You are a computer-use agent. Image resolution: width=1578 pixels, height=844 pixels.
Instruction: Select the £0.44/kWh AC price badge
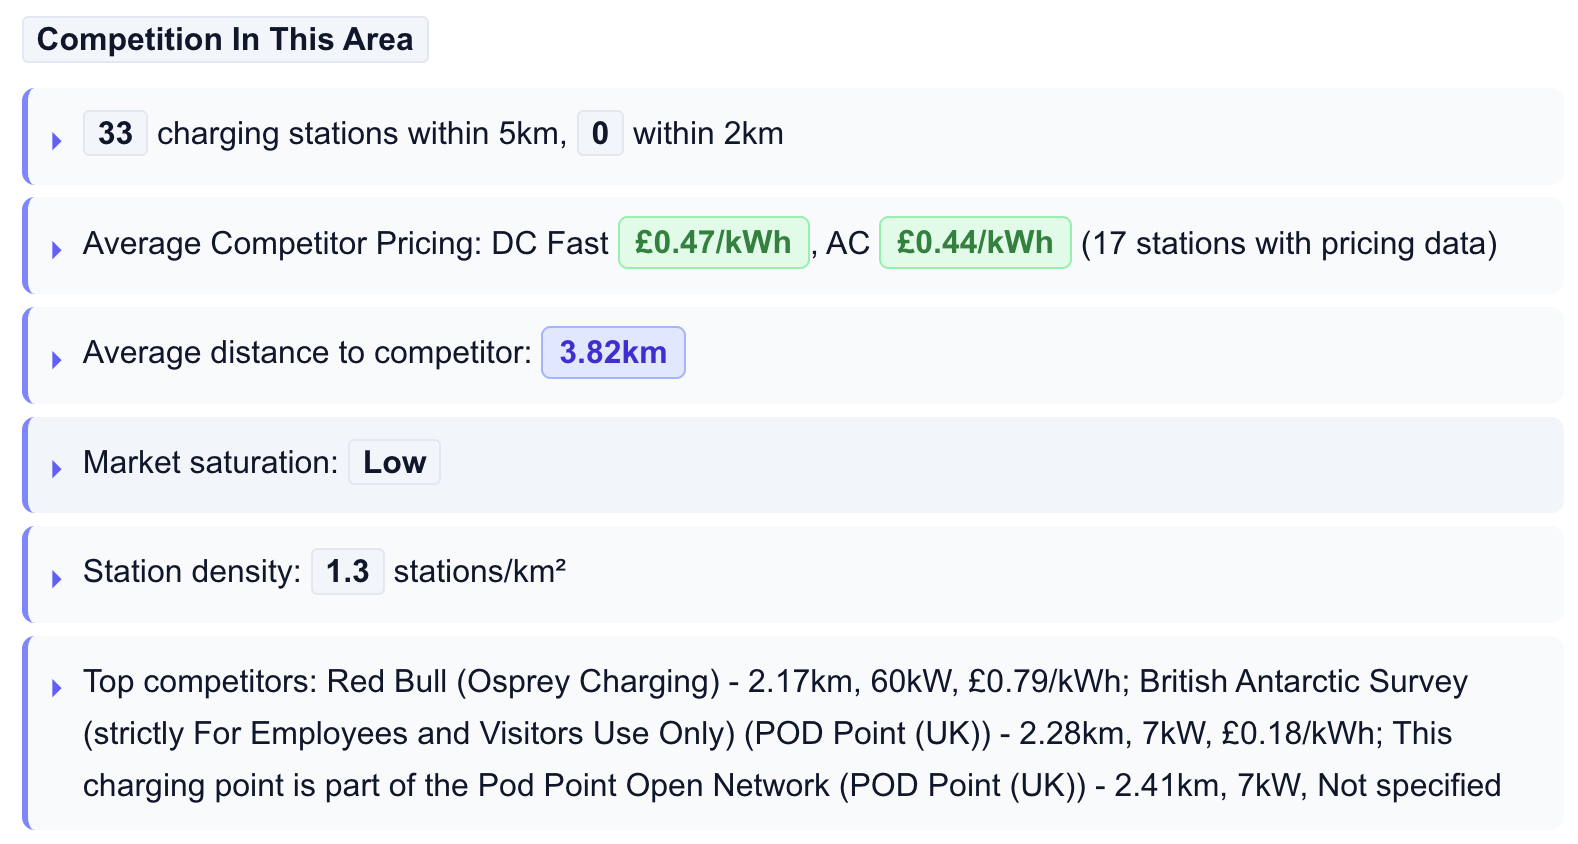click(x=975, y=243)
